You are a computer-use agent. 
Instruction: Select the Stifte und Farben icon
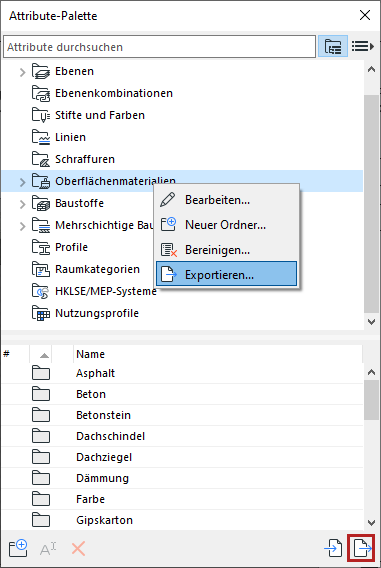[41, 115]
